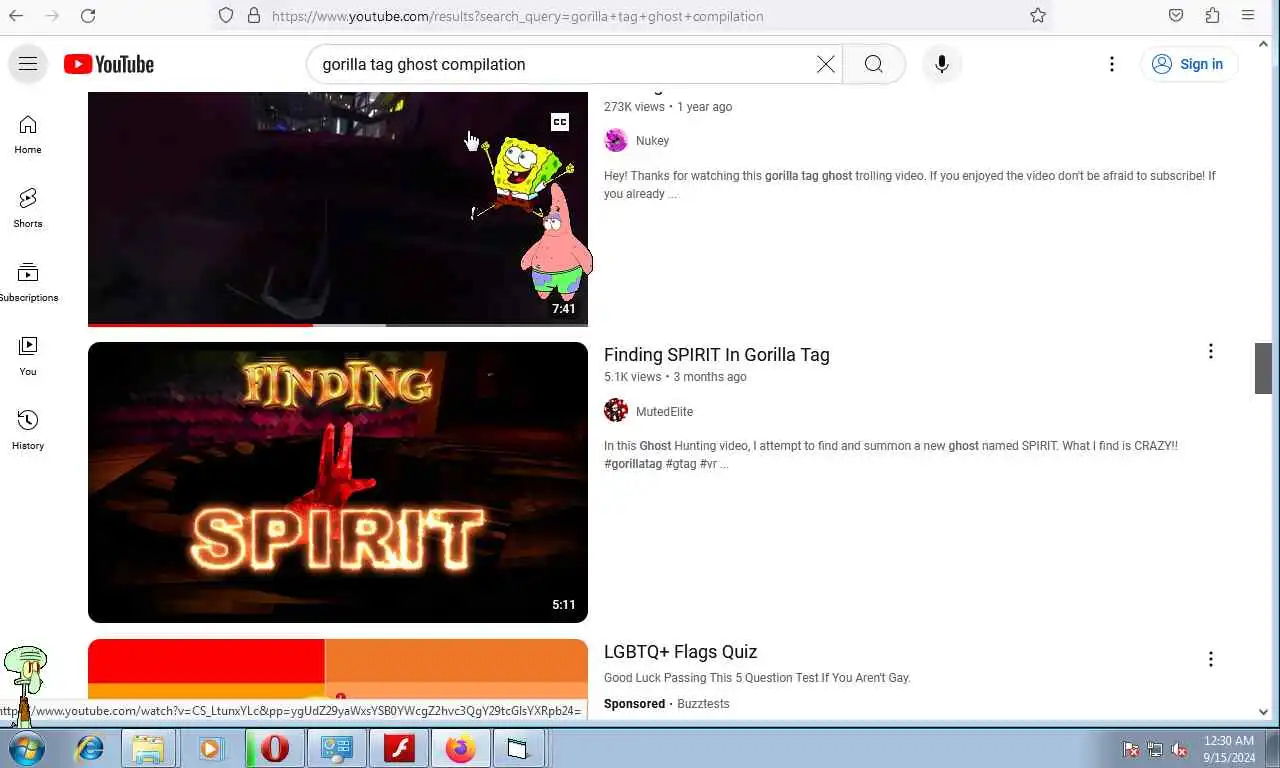Open the clock showing 12:30 AM
The width and height of the screenshot is (1280, 768).
1229,749
